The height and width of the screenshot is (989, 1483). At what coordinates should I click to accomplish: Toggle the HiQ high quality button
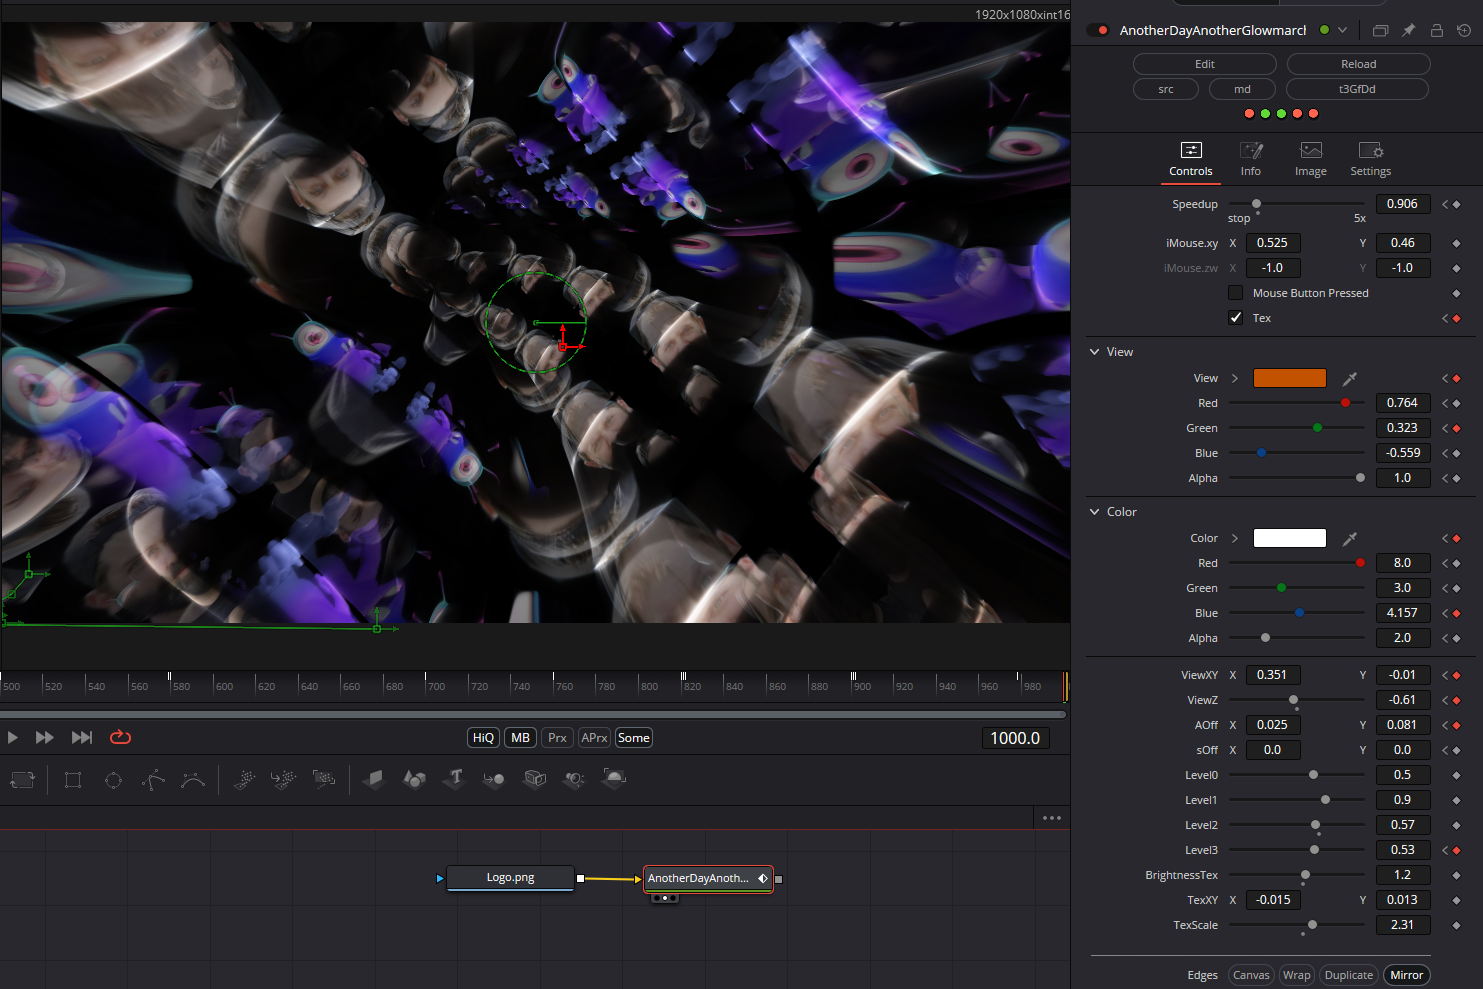(483, 738)
